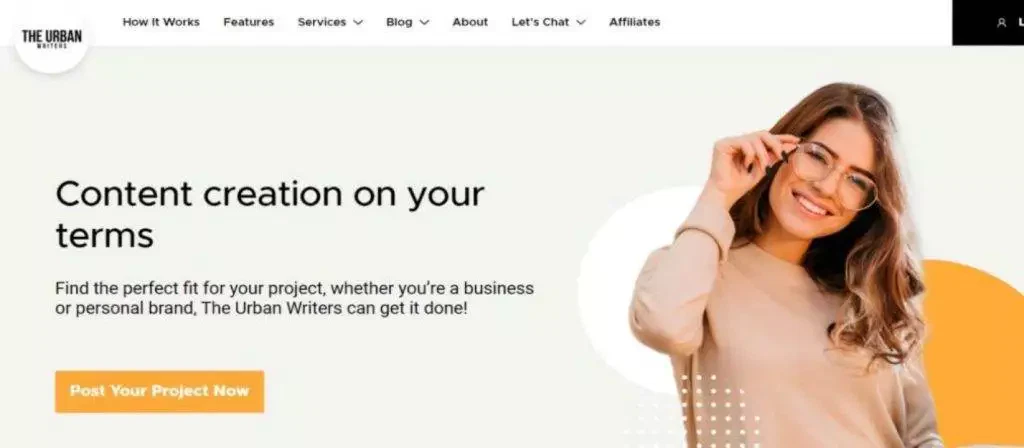Viewport: 1024px width, 448px height.
Task: Expand the Let's Chat chevron arrow
Action: 581,22
